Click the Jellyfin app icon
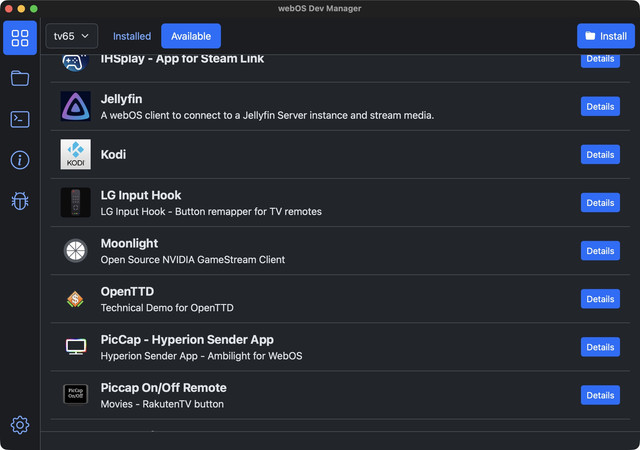640x450 pixels. (x=76, y=106)
